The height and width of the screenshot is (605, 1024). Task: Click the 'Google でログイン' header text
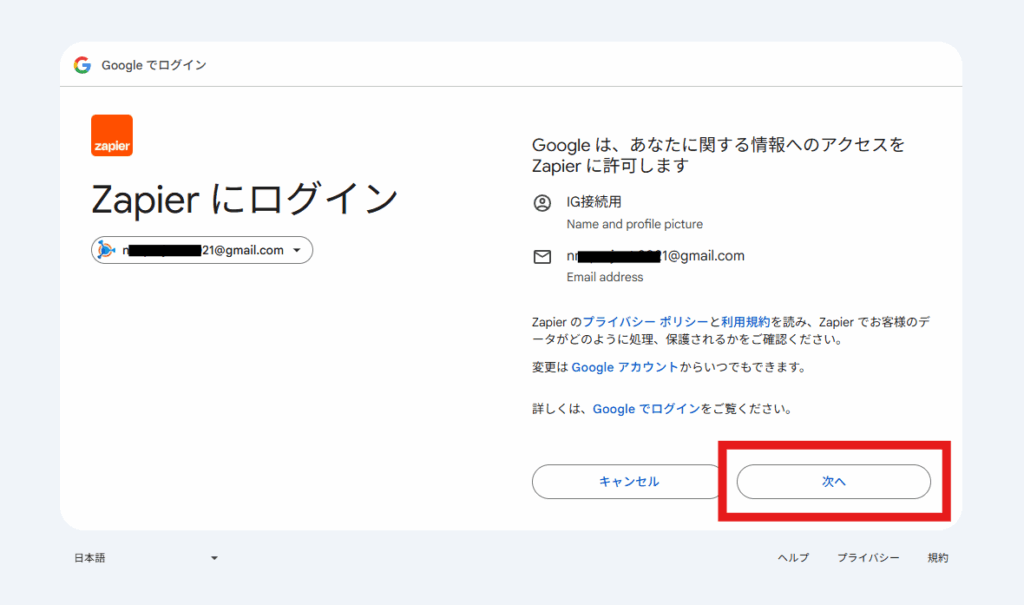tap(153, 65)
